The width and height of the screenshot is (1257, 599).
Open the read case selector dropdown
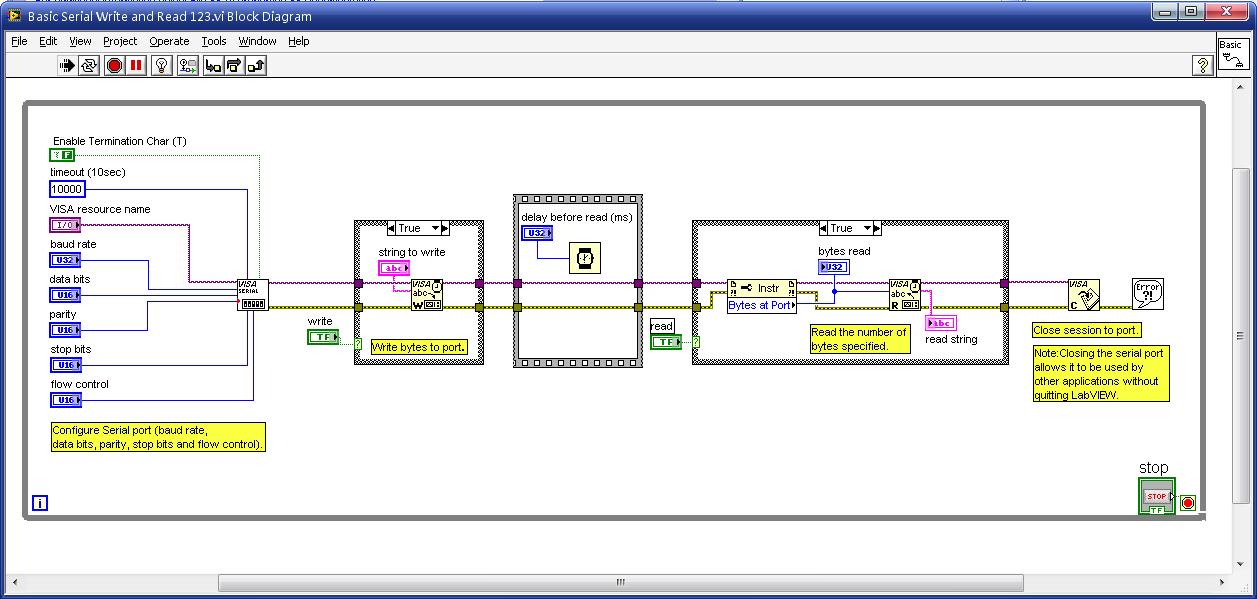(x=868, y=228)
